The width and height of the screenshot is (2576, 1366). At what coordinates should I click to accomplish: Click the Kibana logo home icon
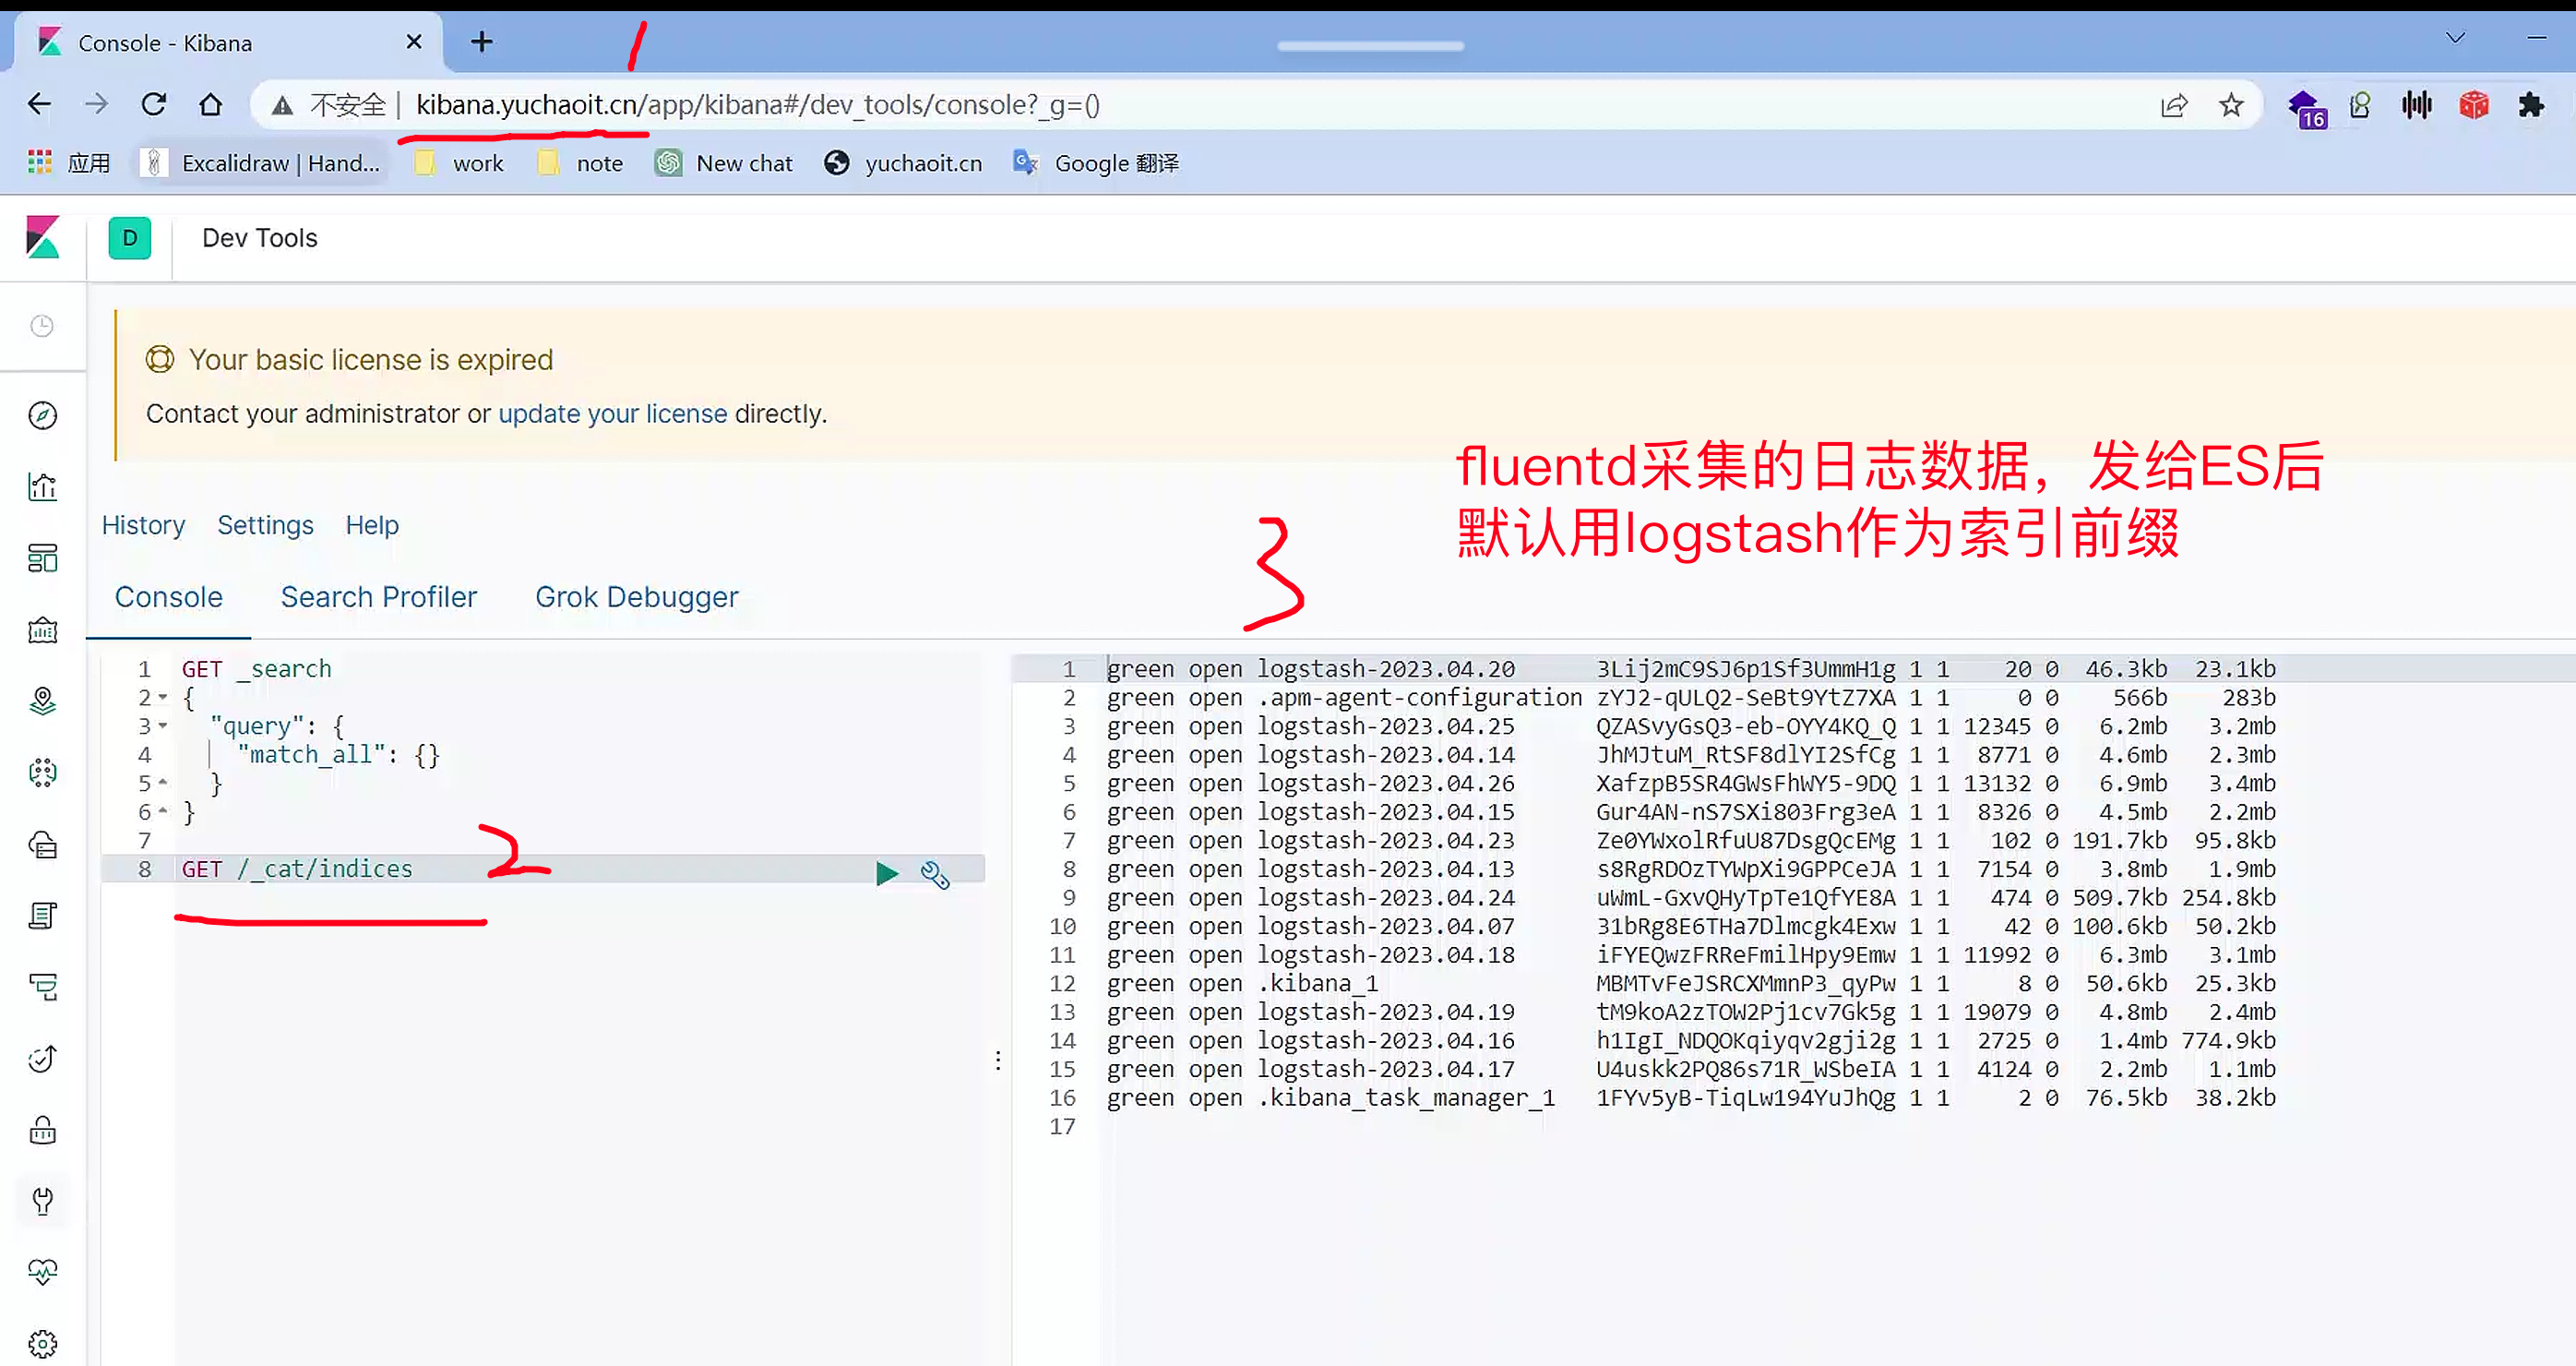[43, 238]
